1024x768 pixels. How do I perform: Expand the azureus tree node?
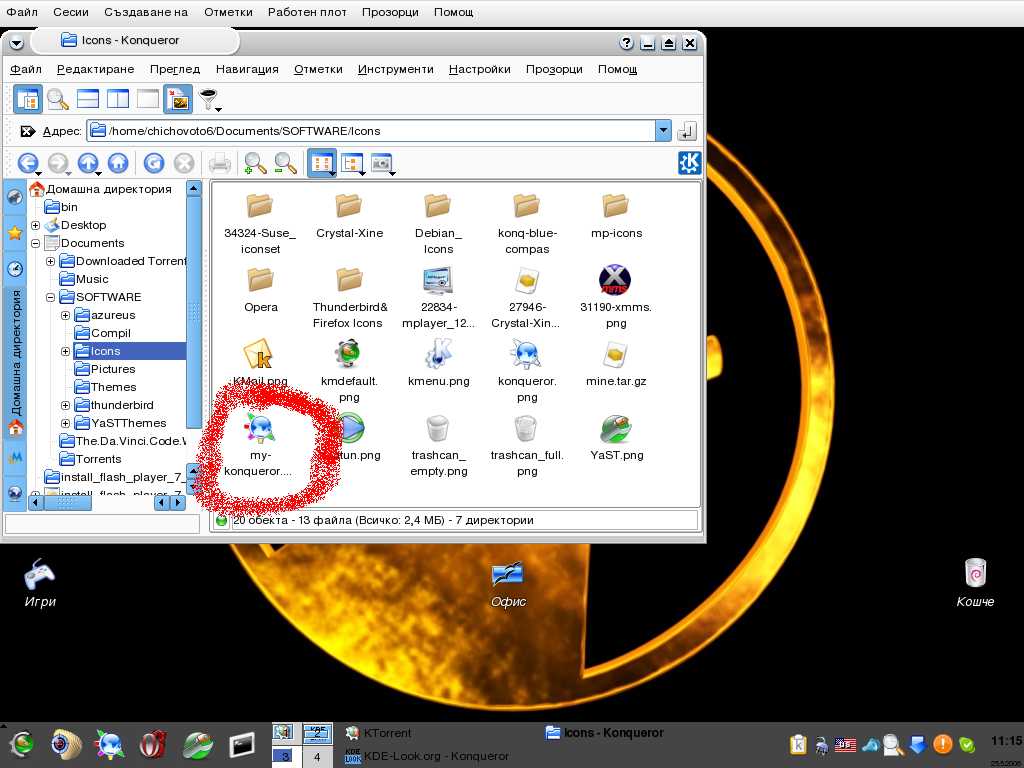click(x=65, y=315)
